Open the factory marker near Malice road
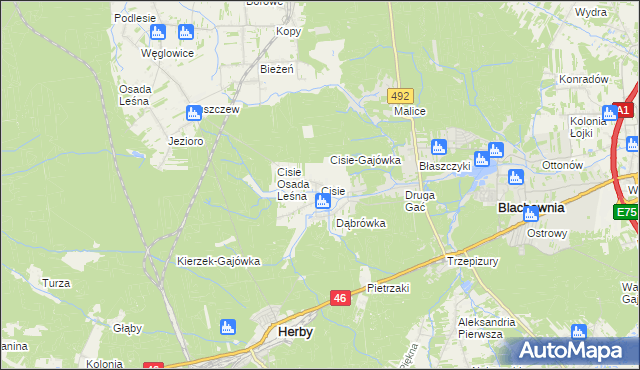The height and width of the screenshot is (370, 640). 439,147
